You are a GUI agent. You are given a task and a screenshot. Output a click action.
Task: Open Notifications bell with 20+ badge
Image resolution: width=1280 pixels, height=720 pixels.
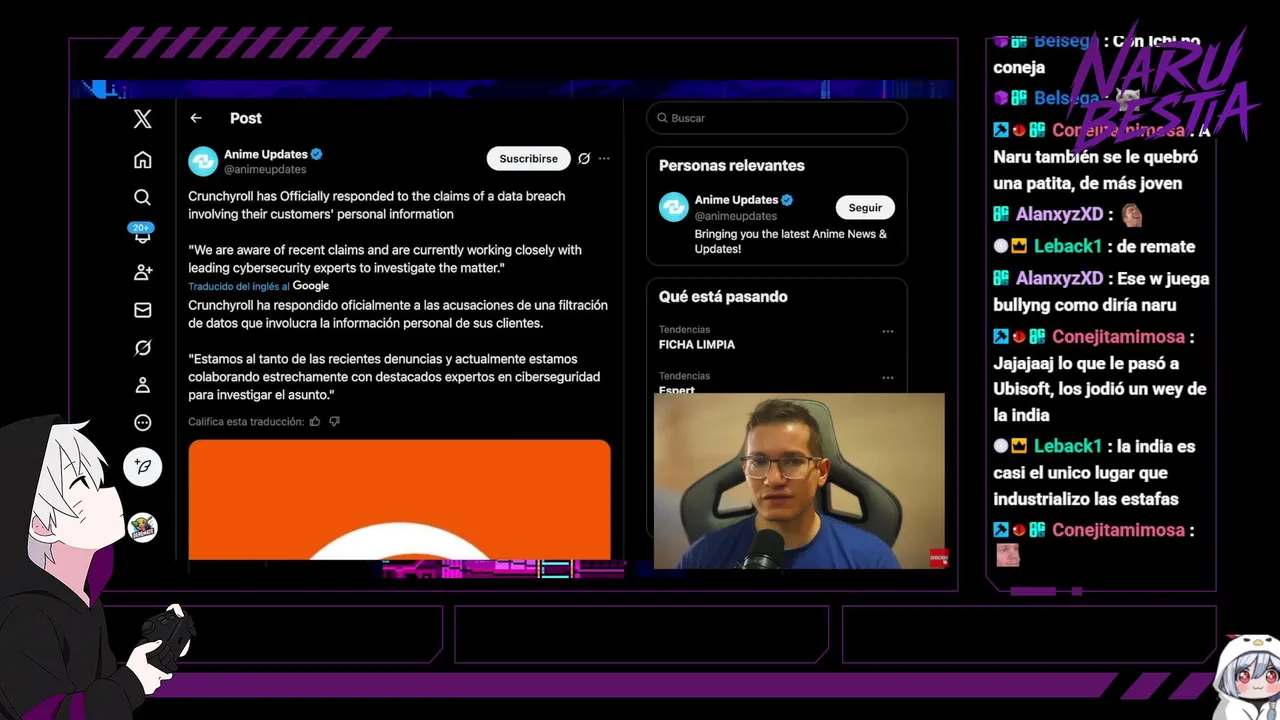point(142,234)
